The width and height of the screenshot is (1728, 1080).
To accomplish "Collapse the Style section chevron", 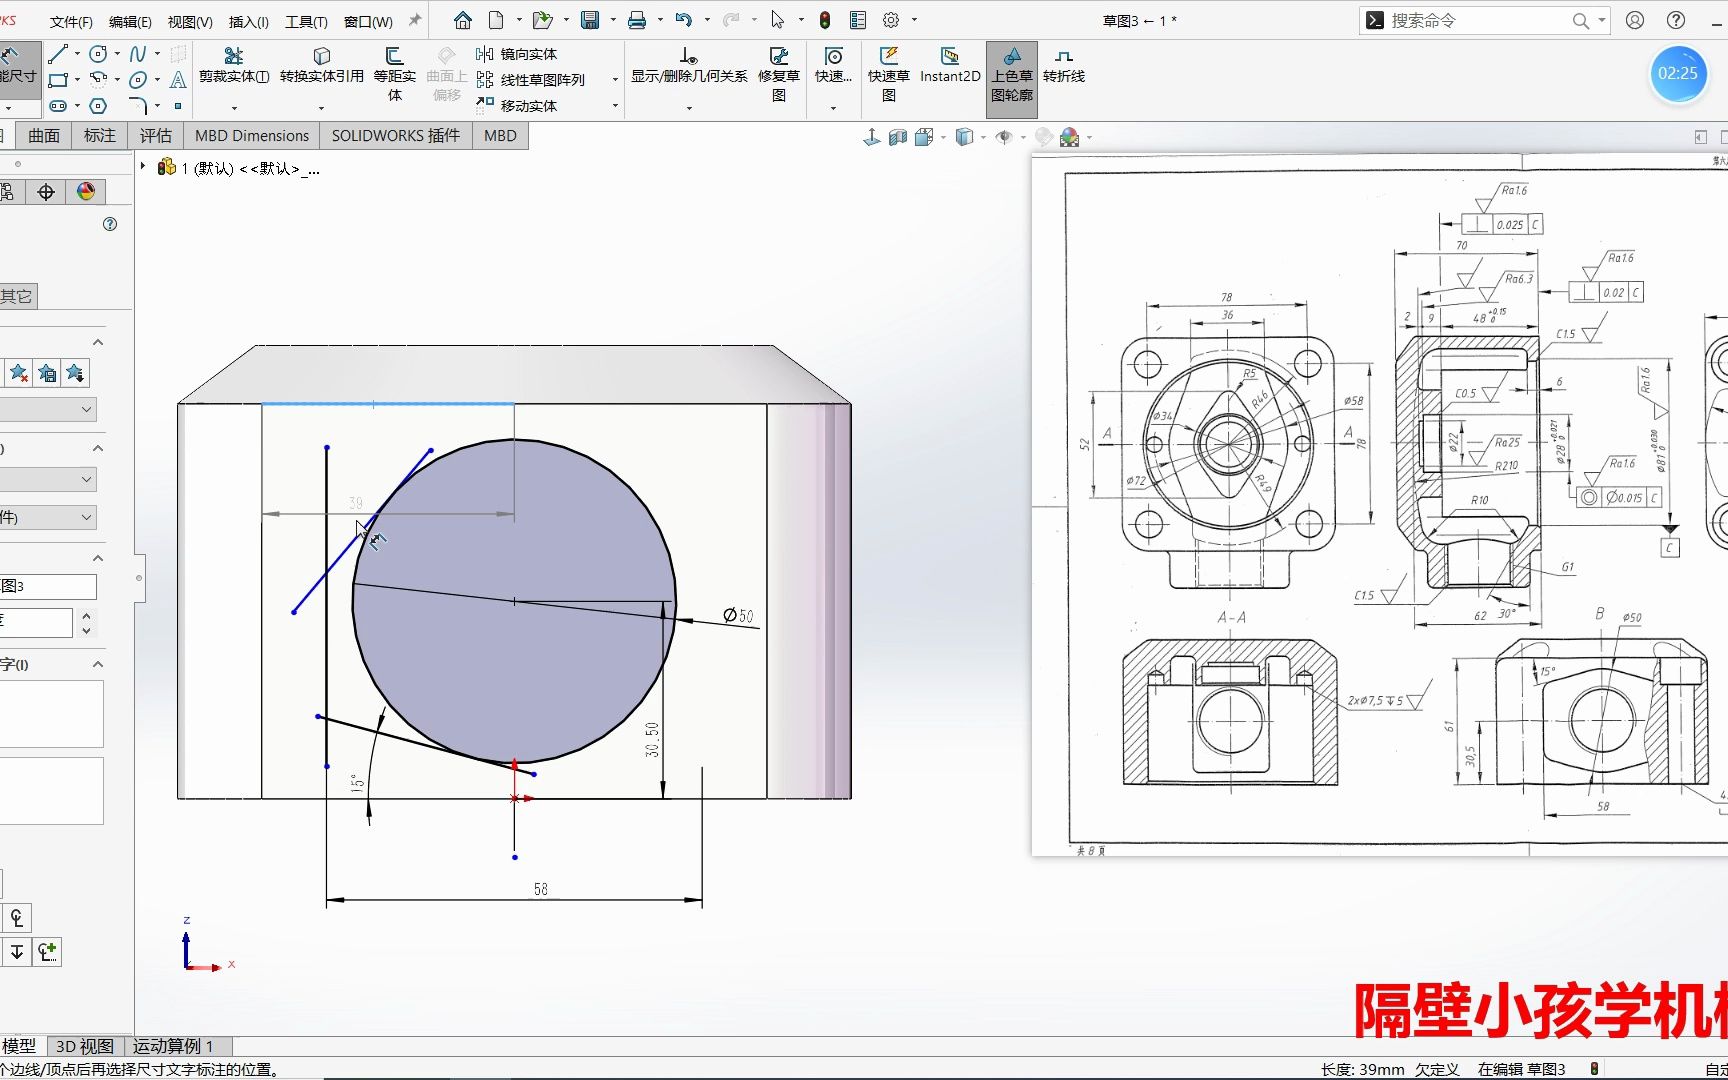I will point(98,342).
